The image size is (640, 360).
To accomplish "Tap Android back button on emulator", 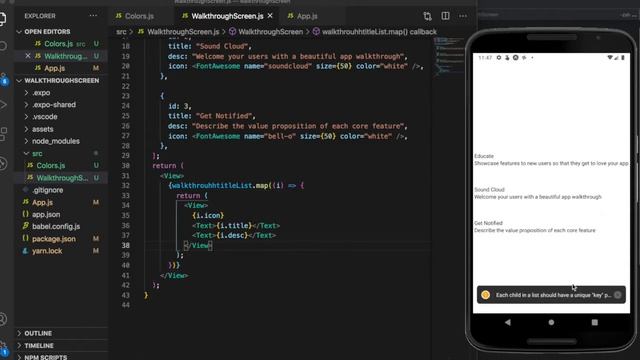I will coord(507,322).
